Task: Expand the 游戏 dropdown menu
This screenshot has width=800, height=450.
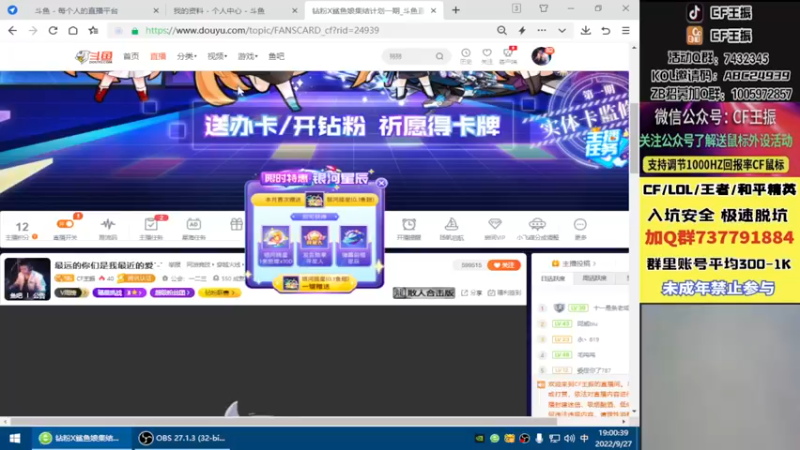Action: [248, 56]
